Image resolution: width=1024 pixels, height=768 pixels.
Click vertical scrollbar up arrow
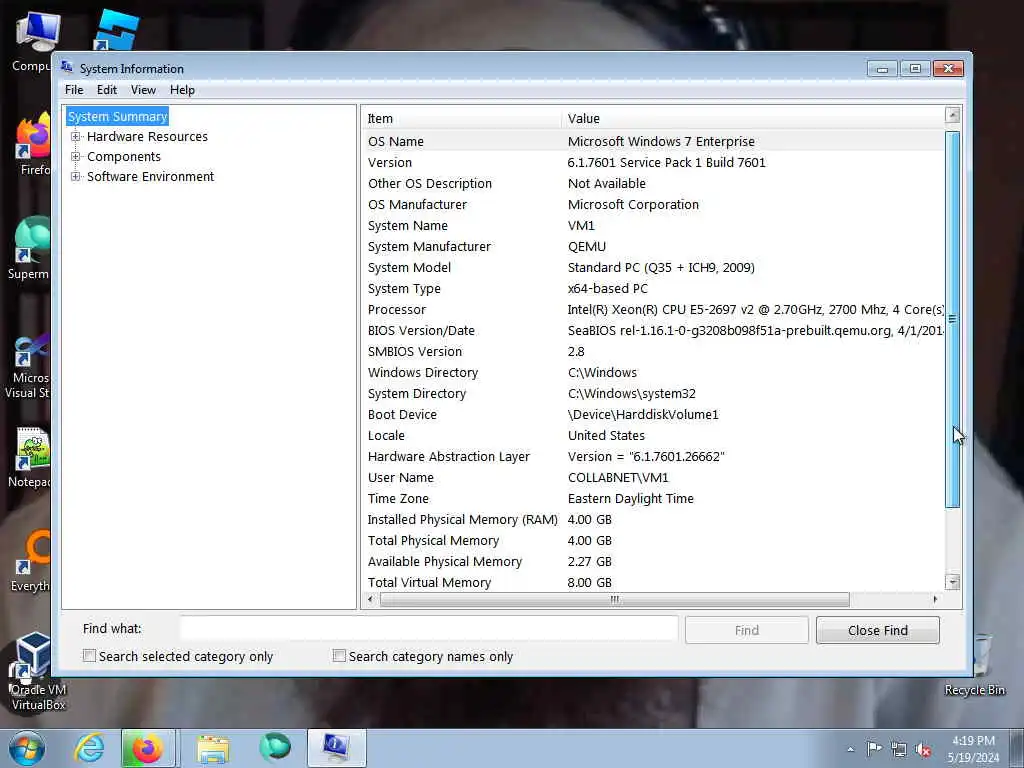[x=953, y=116]
